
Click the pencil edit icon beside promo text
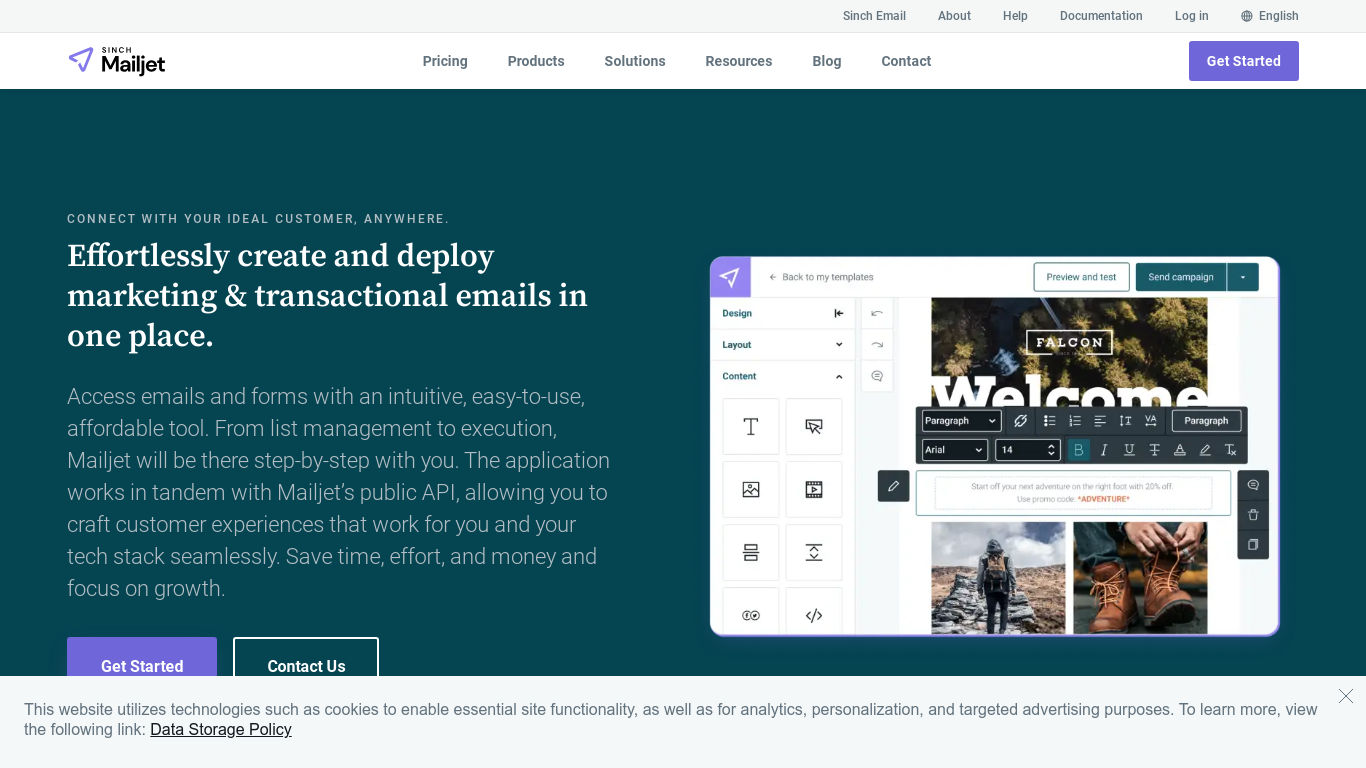coord(893,486)
